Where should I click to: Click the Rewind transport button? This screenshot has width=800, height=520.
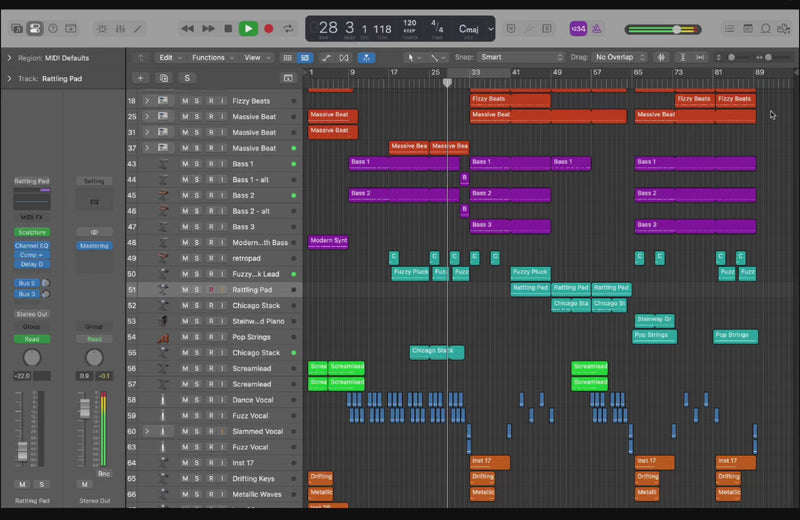click(x=188, y=29)
